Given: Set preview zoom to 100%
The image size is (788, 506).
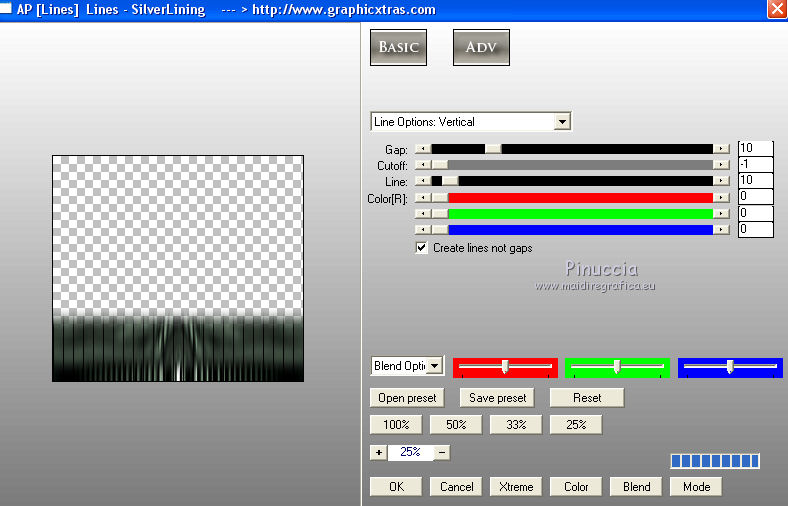Looking at the screenshot, I should (x=396, y=425).
